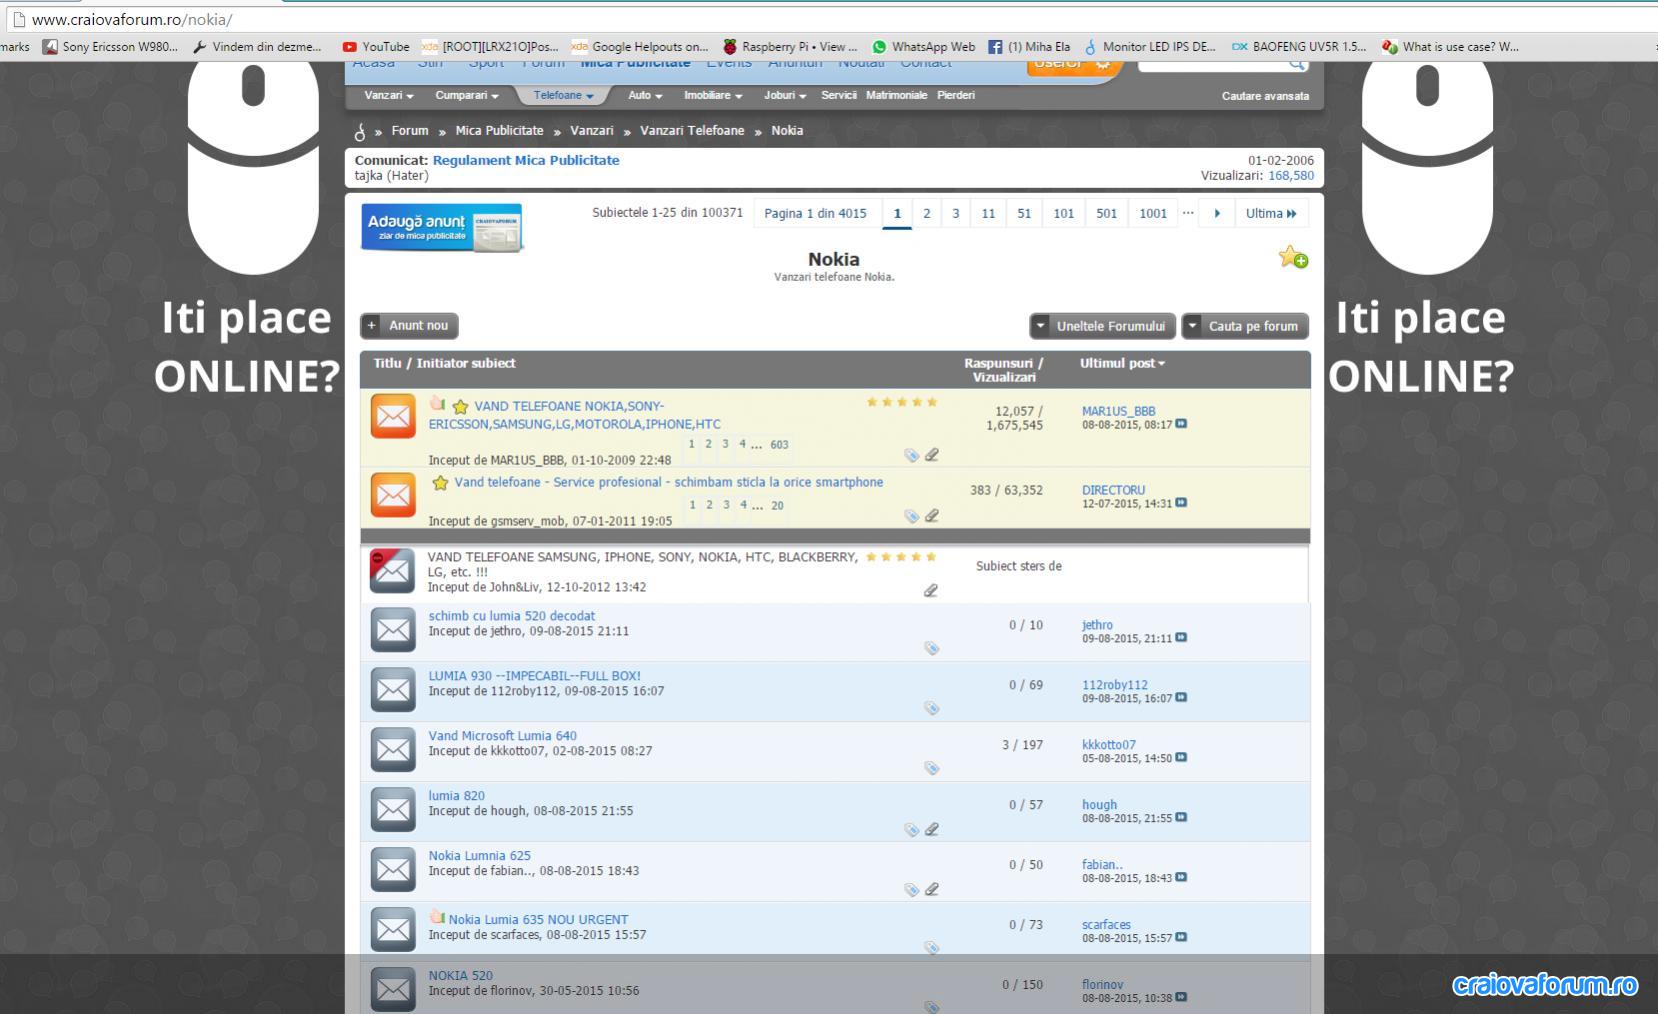Viewport: 1658px width, 1014px height.
Task: Sort by Raspunsuri column header
Action: point(1003,363)
